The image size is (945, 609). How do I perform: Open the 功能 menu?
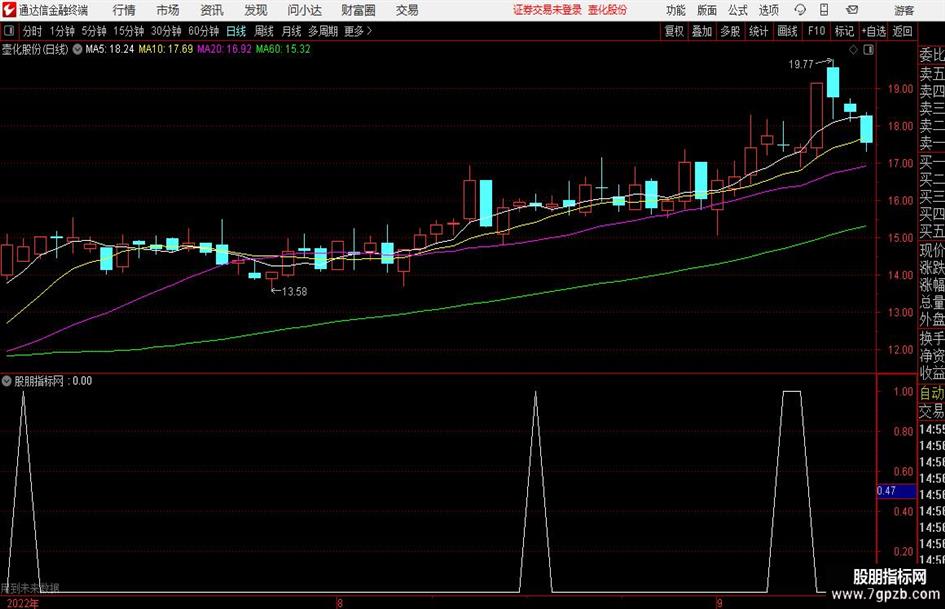[676, 10]
